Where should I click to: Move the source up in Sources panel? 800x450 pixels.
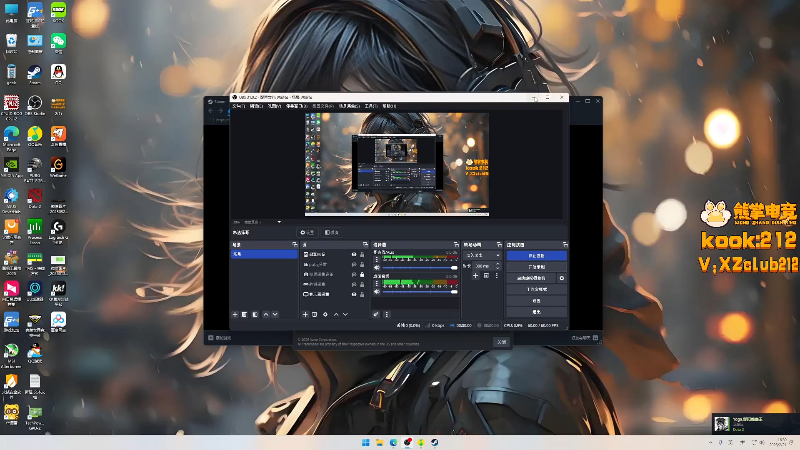[x=336, y=314]
